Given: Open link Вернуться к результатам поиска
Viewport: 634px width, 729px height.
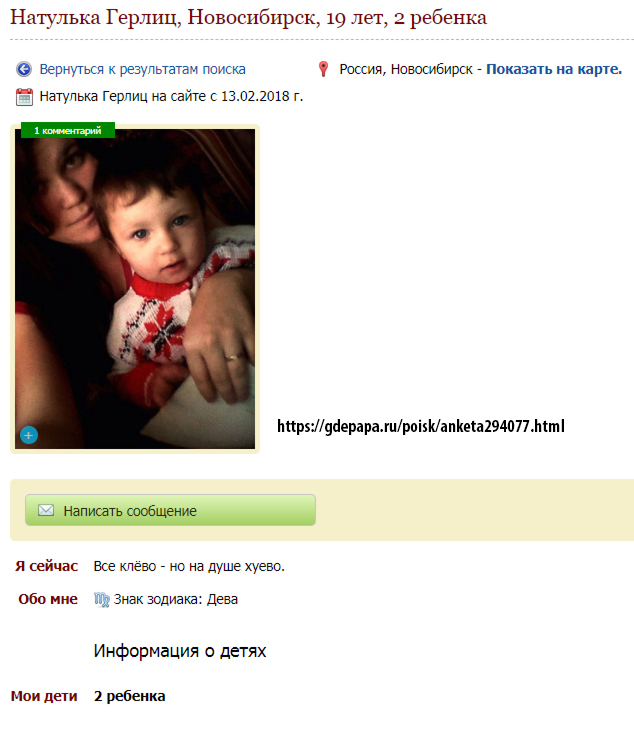Looking at the screenshot, I should [142, 69].
